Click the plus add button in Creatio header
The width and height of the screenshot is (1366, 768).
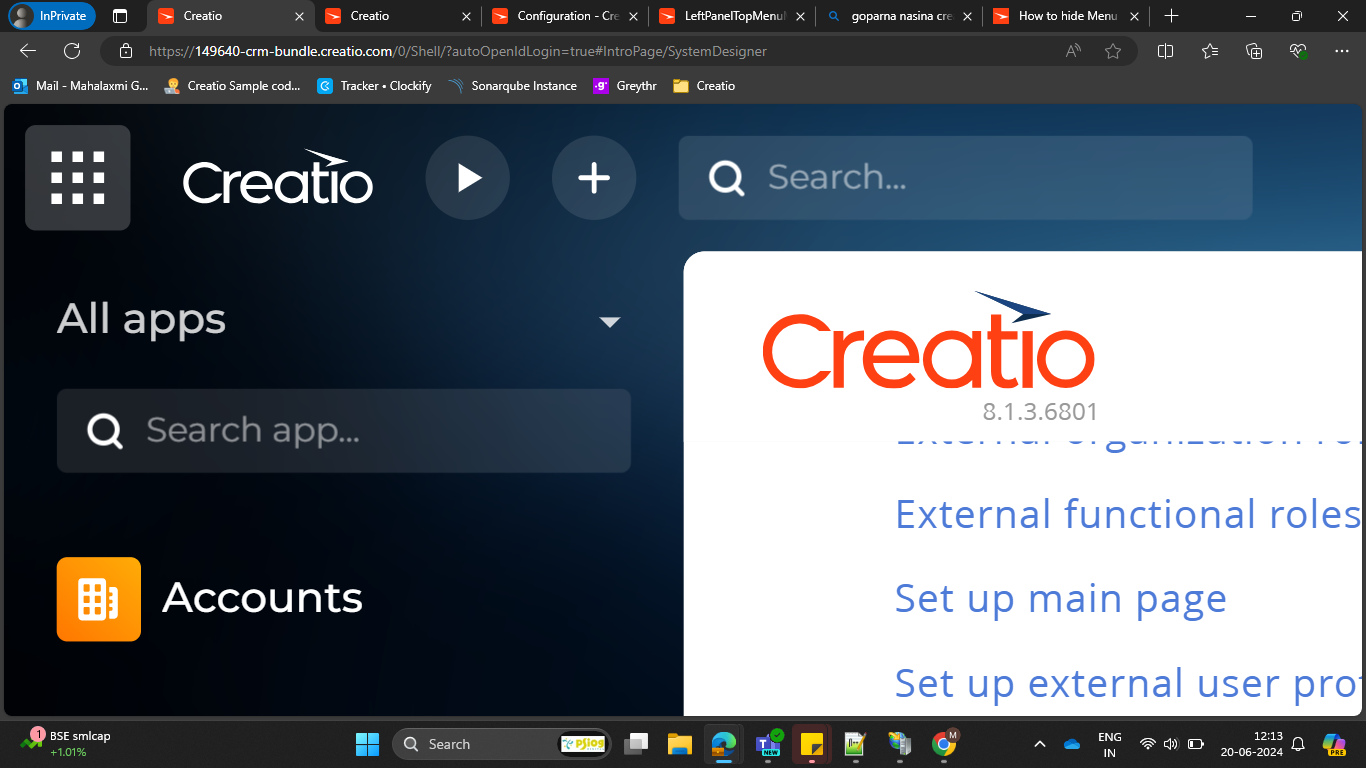(594, 178)
